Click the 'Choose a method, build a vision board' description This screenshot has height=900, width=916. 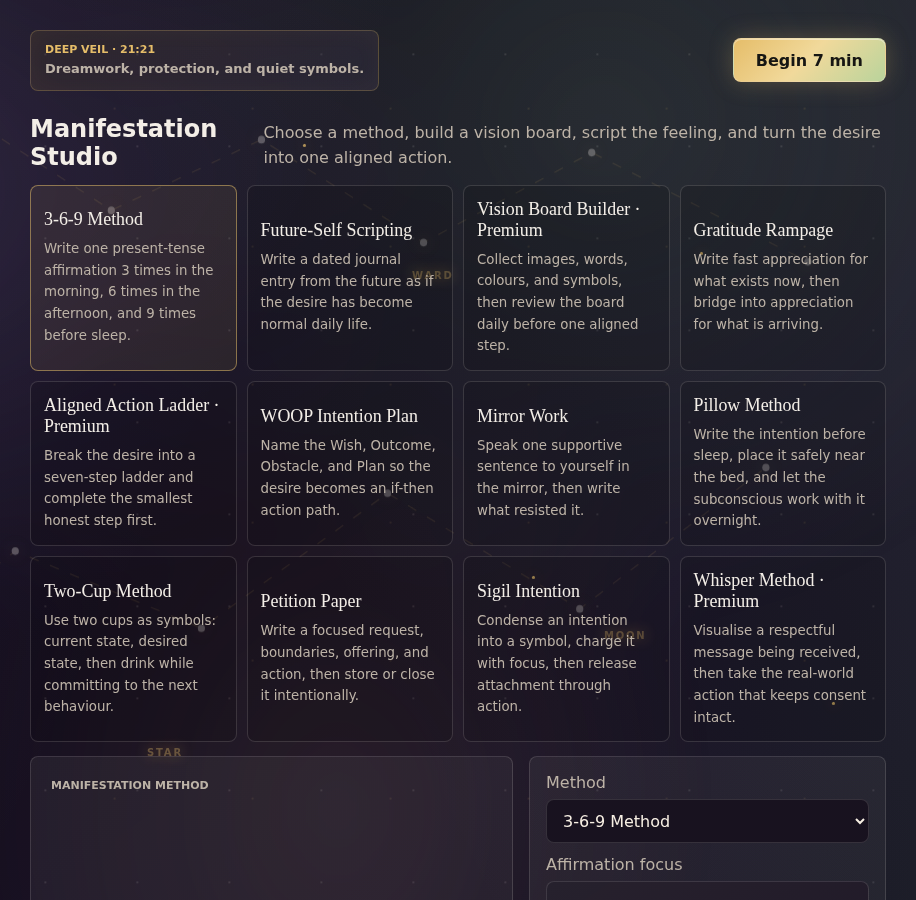point(571,145)
